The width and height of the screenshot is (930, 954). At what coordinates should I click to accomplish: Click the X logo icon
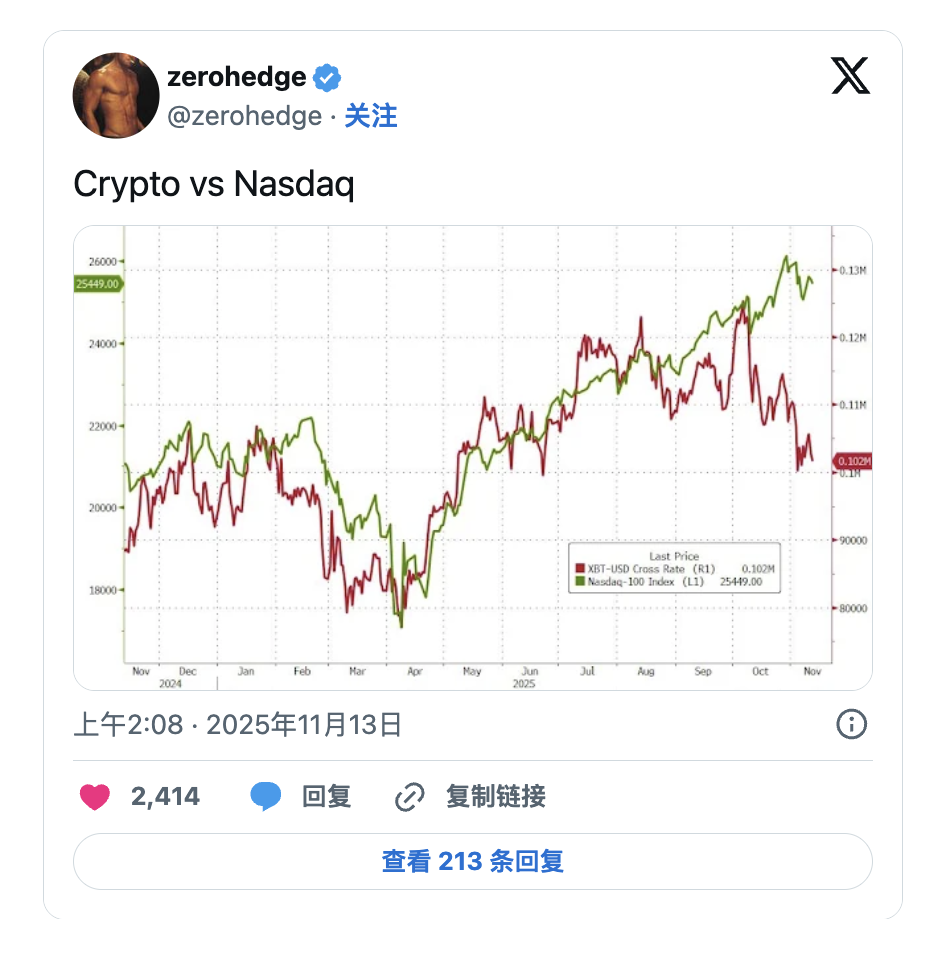click(850, 75)
